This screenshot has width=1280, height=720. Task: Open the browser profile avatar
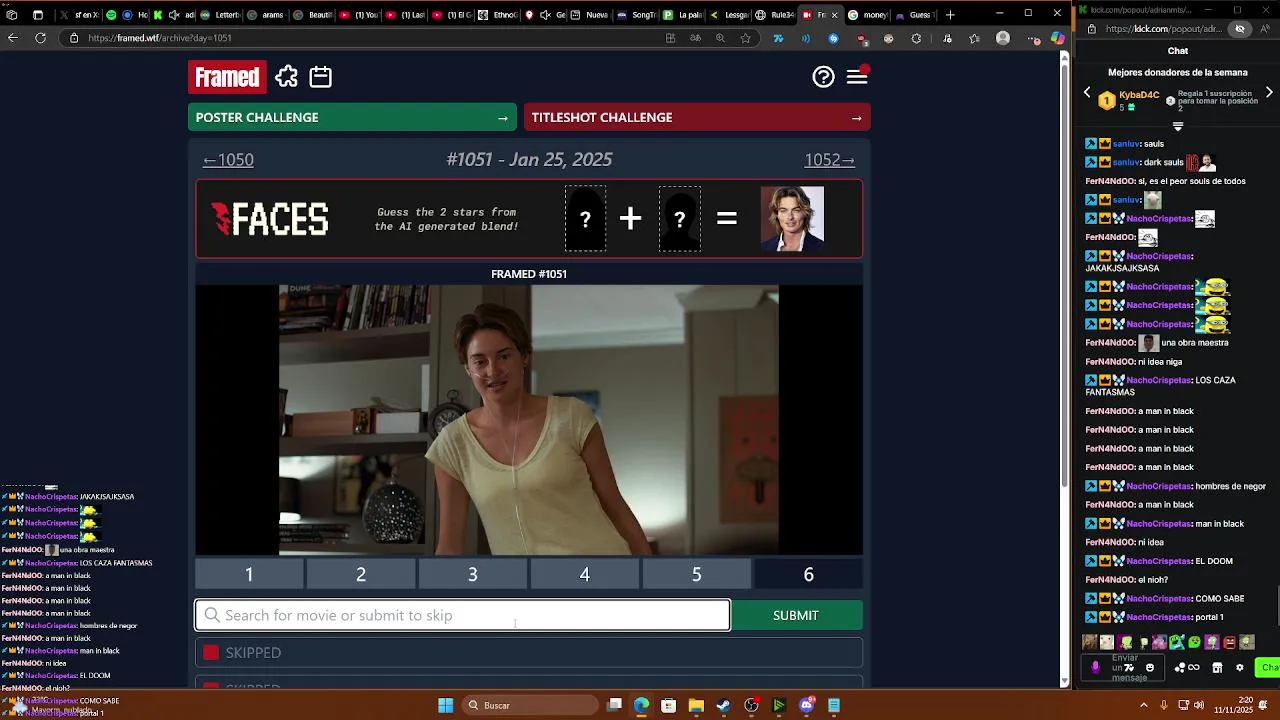click(x=1003, y=38)
